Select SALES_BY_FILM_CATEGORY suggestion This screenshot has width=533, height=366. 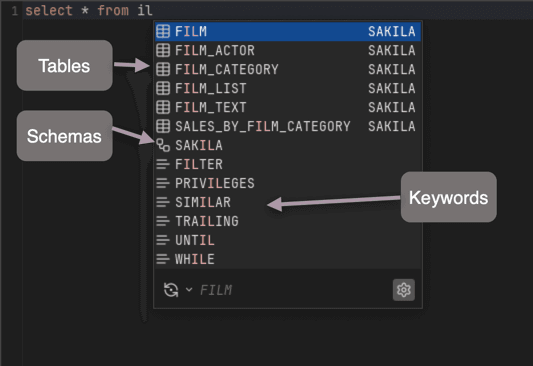click(x=288, y=127)
